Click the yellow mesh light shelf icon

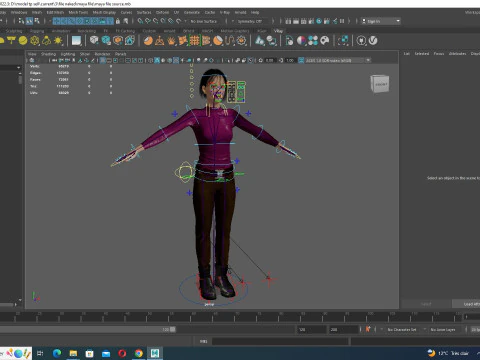click(x=35, y=41)
